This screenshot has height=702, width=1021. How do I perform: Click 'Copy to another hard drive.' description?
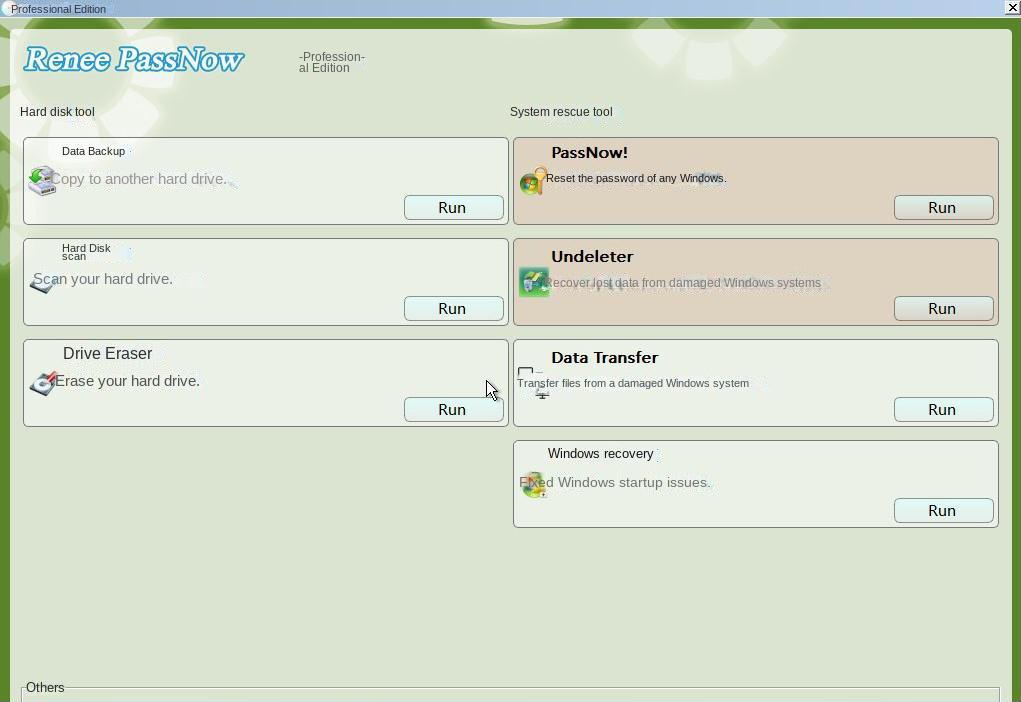pos(139,179)
